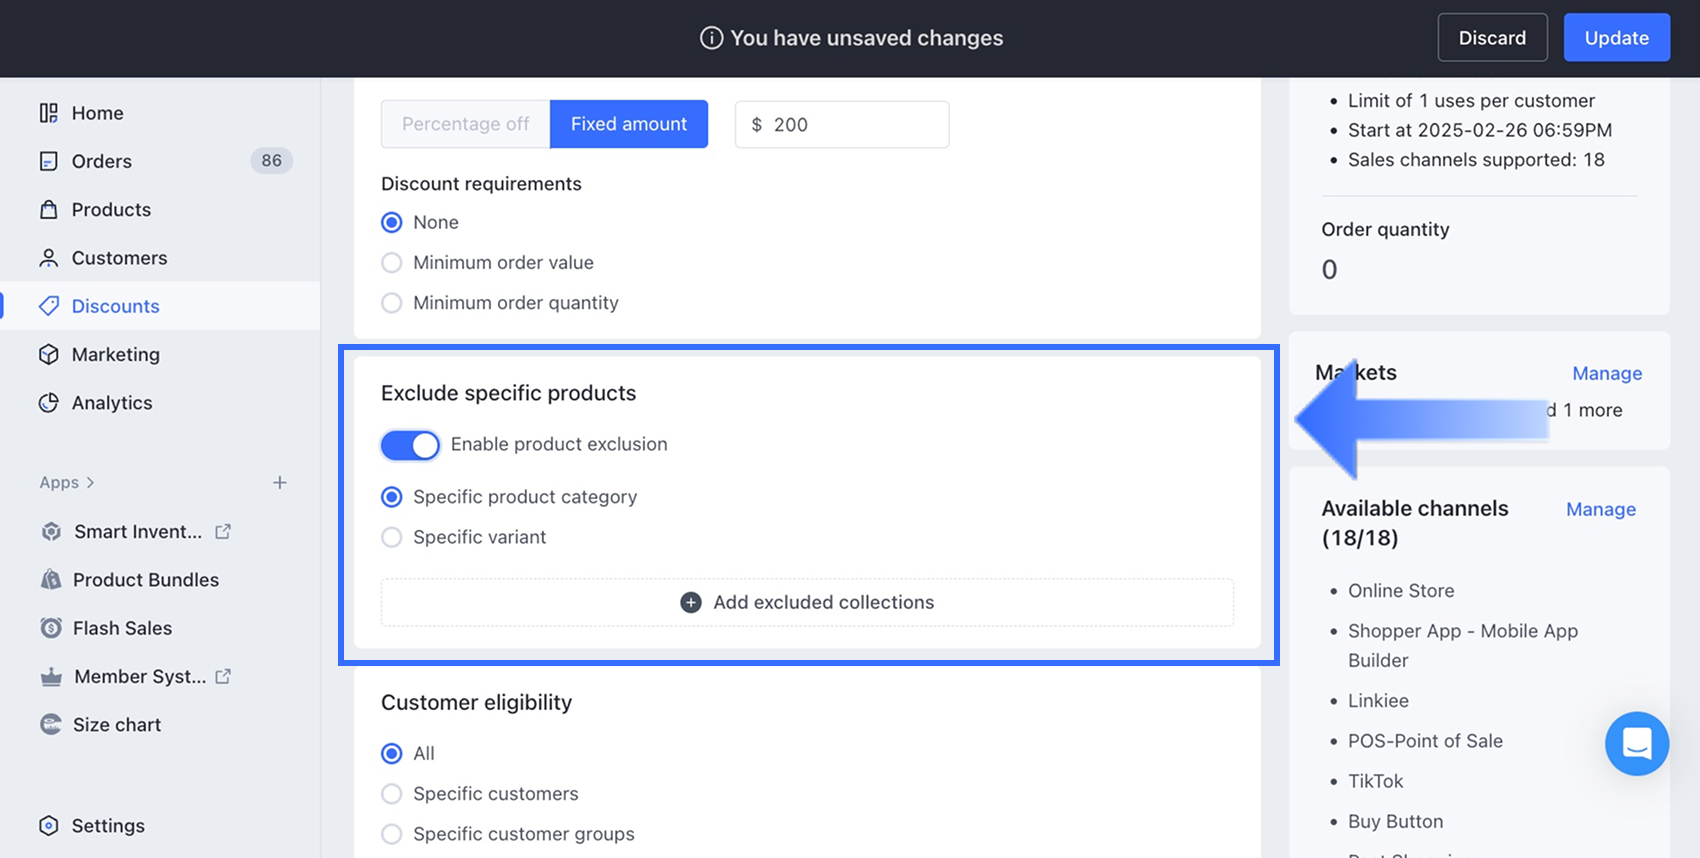The image size is (1700, 858).
Task: Click the Settings gear icon
Action: pos(49,826)
